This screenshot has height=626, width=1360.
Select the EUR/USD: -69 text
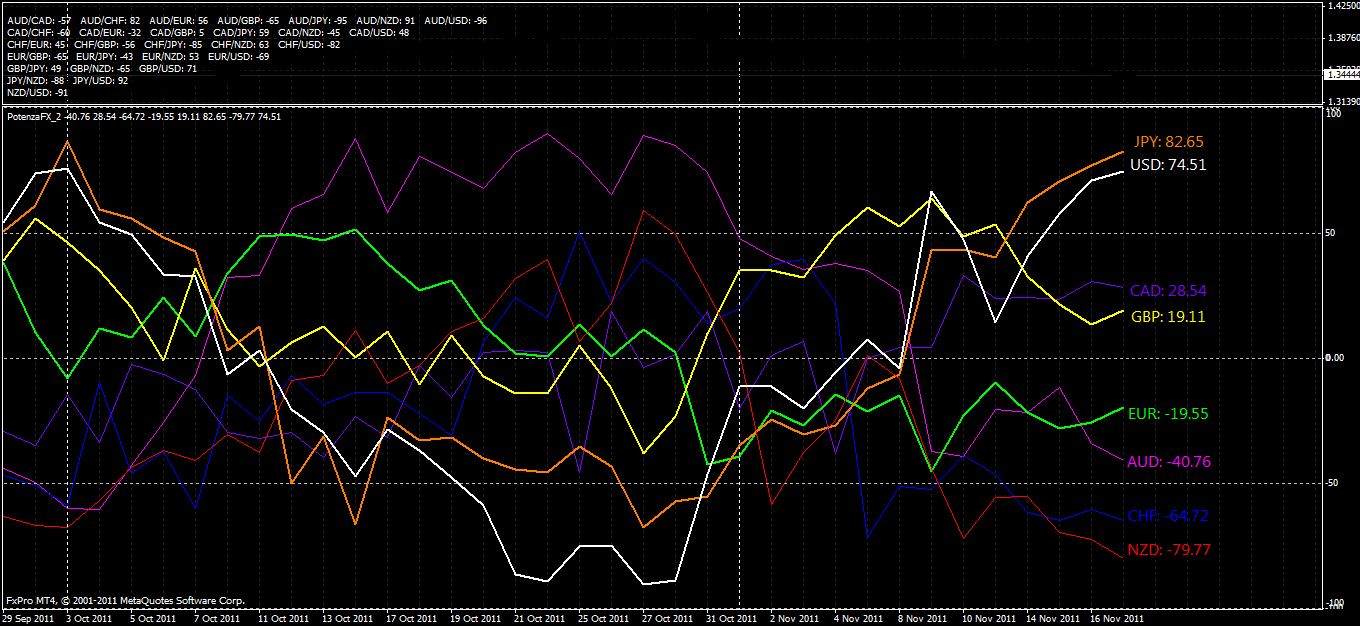click(238, 56)
